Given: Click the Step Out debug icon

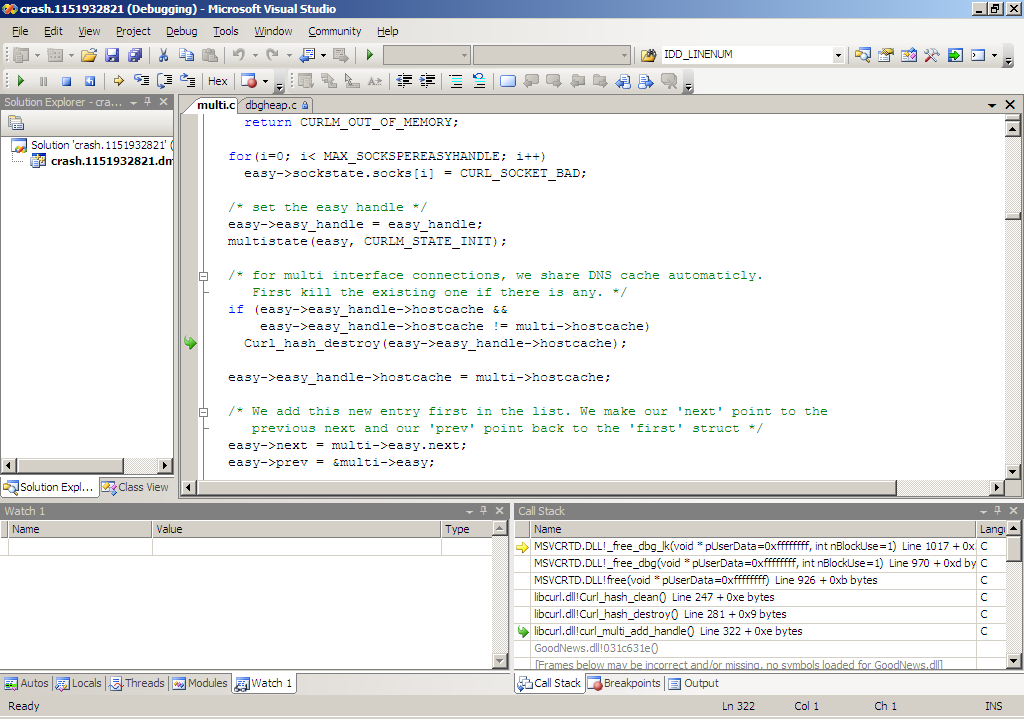Looking at the screenshot, I should pos(187,81).
